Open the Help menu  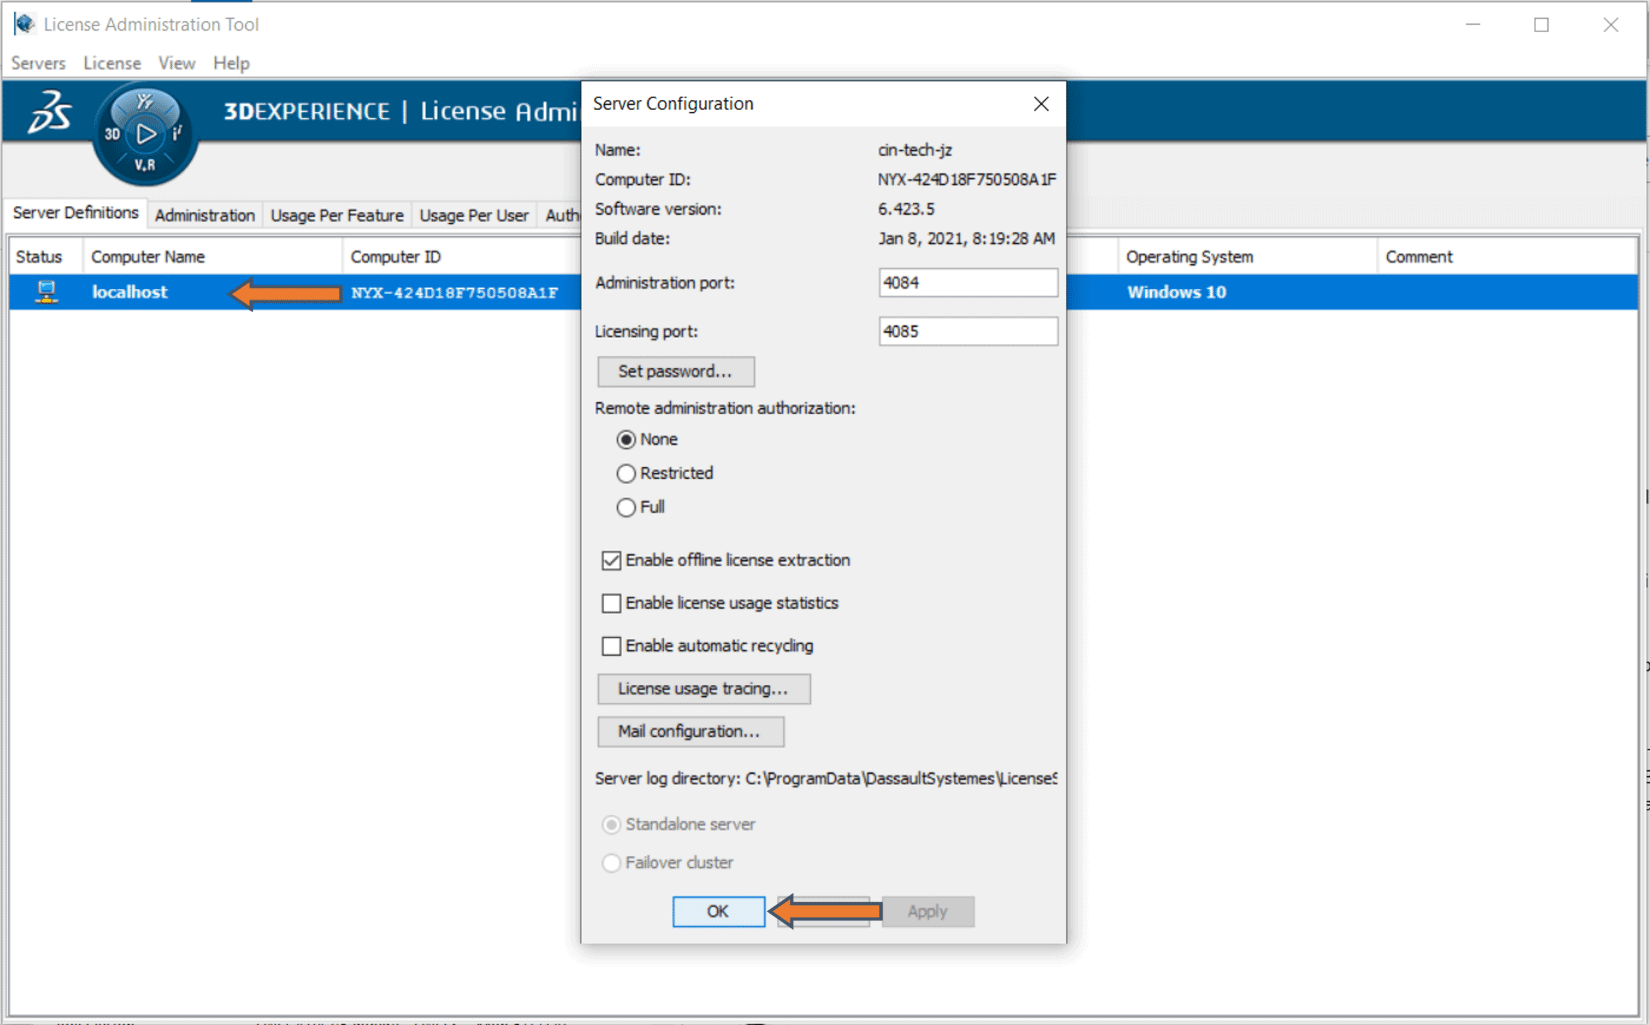point(231,63)
